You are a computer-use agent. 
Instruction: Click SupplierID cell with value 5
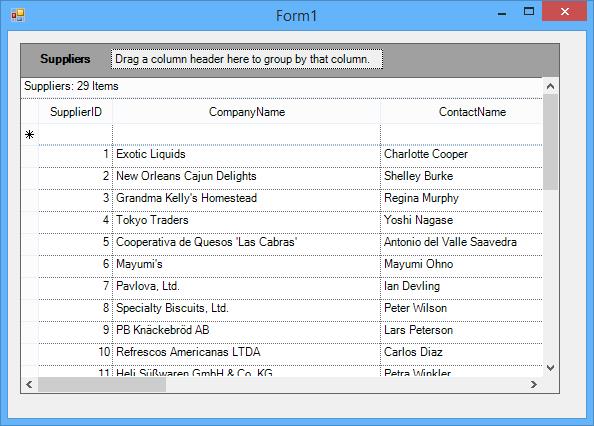coord(76,244)
